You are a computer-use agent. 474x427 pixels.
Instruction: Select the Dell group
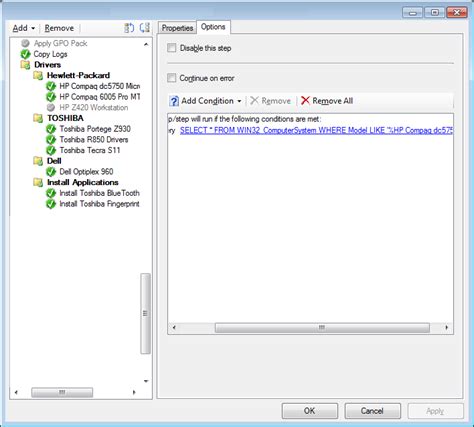[x=54, y=161]
